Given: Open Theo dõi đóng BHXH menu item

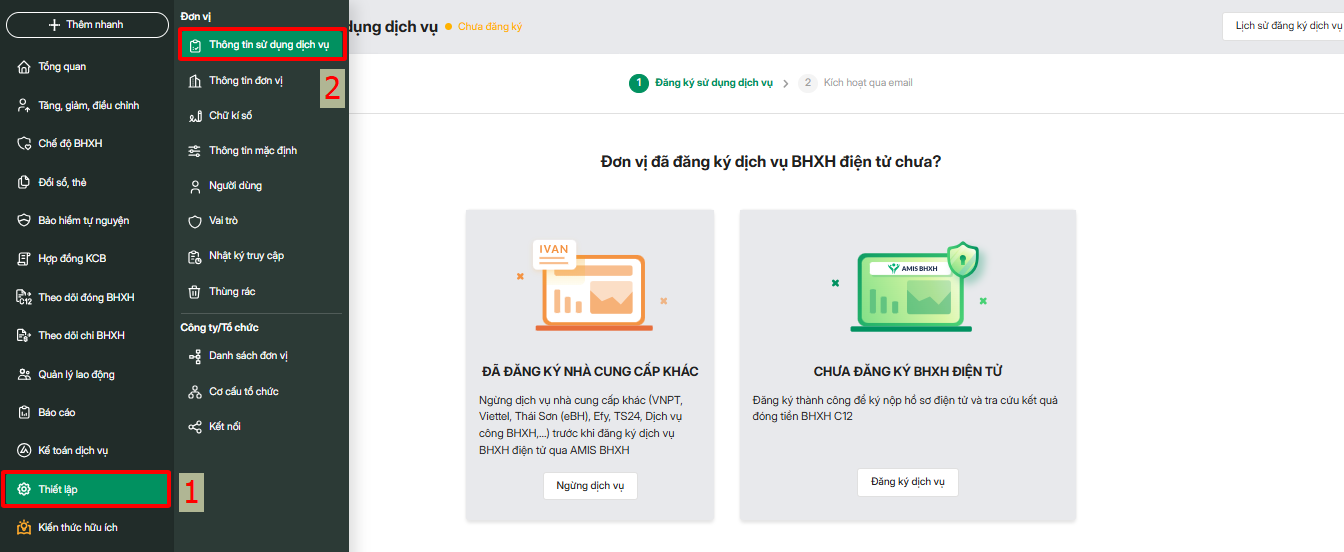Looking at the screenshot, I should point(87,297).
